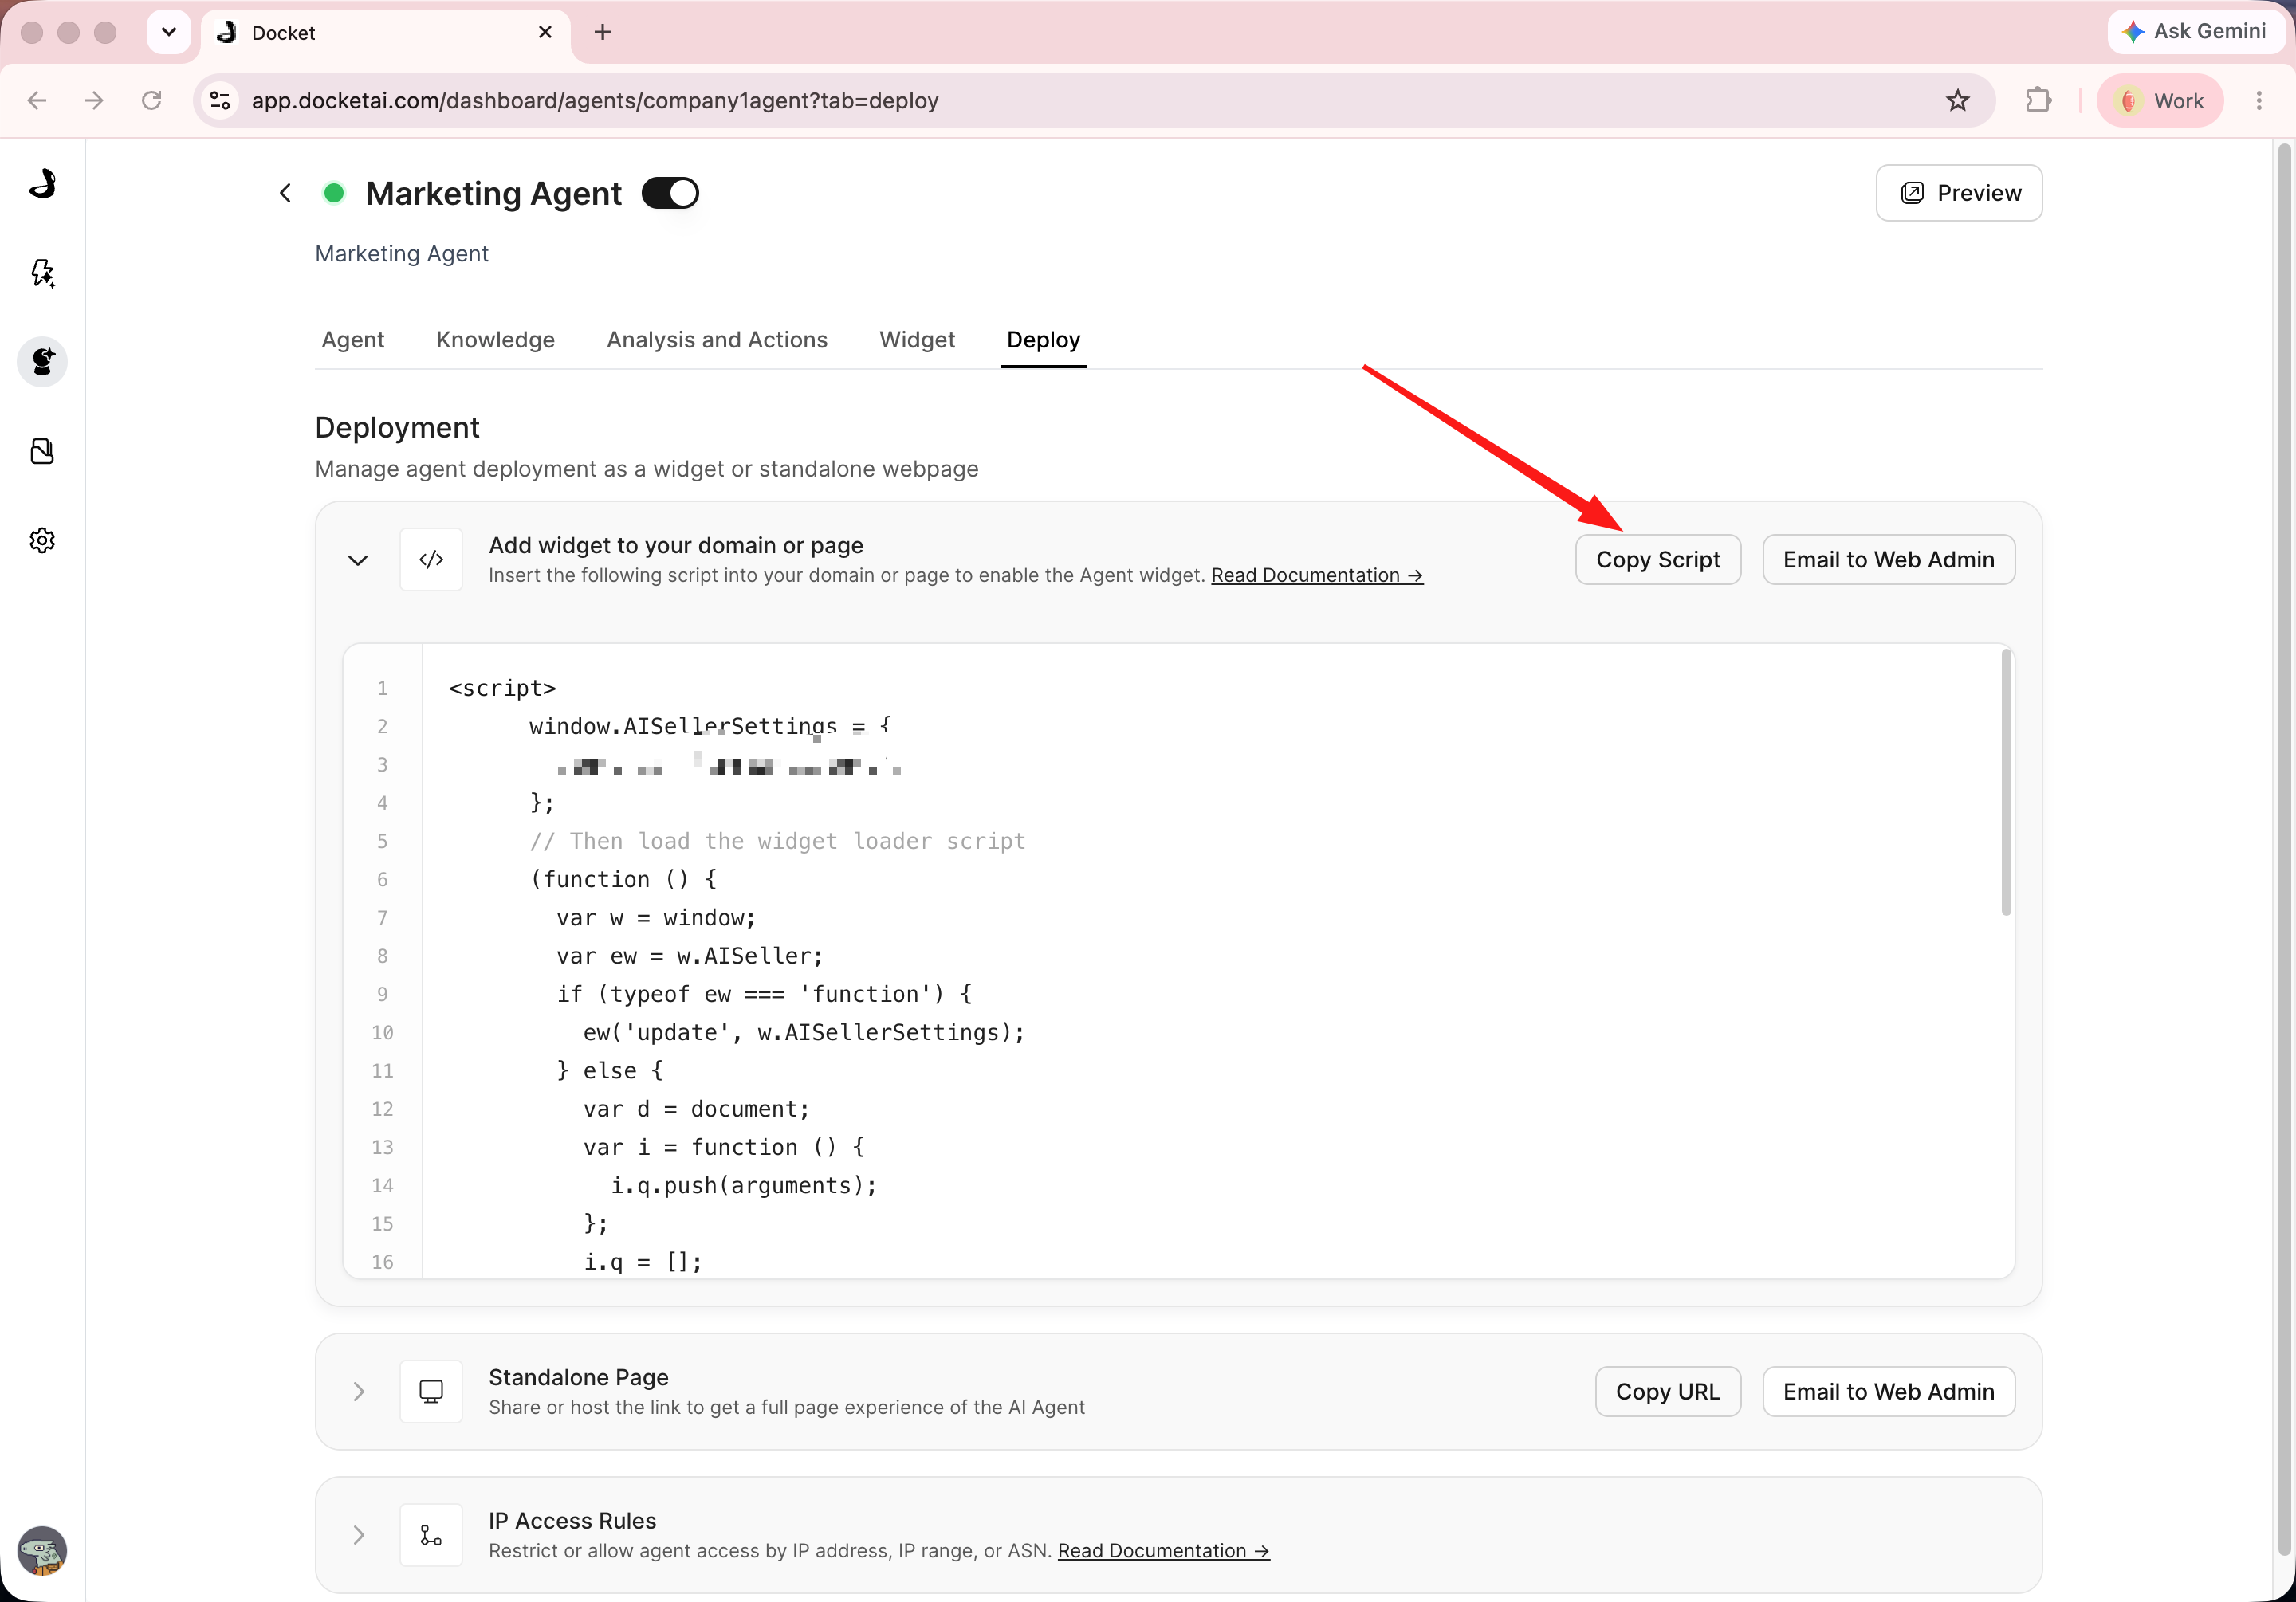
Task: Switch to the Knowledge tab
Action: pyautogui.click(x=495, y=340)
